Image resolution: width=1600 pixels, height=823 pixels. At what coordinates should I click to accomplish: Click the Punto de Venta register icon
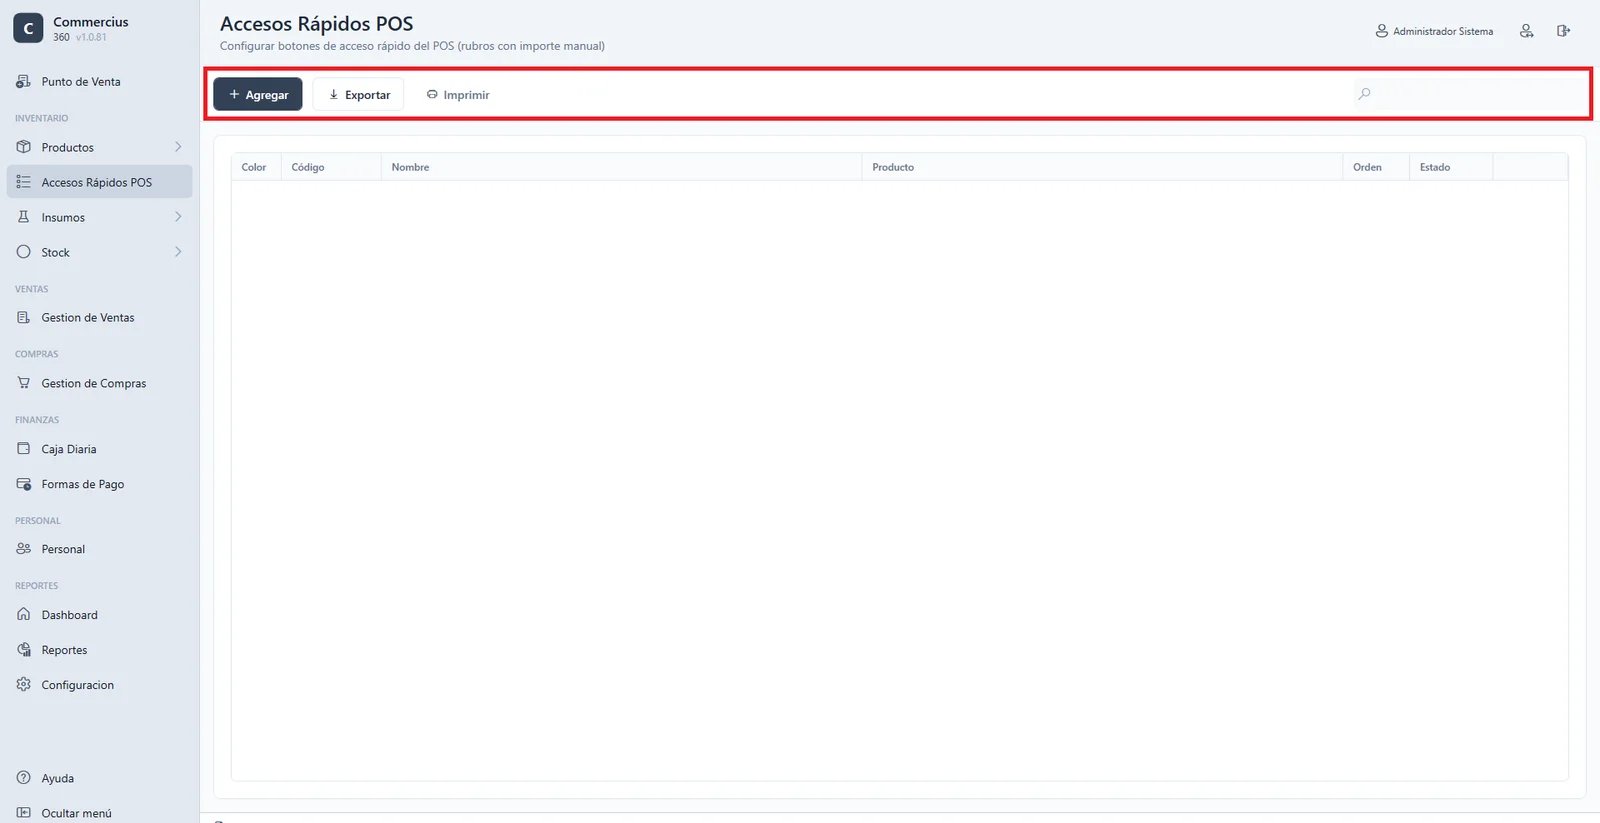(x=24, y=82)
